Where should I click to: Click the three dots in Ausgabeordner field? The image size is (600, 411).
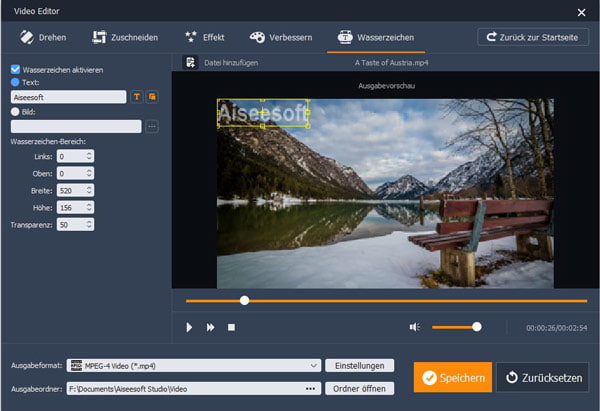pyautogui.click(x=310, y=388)
